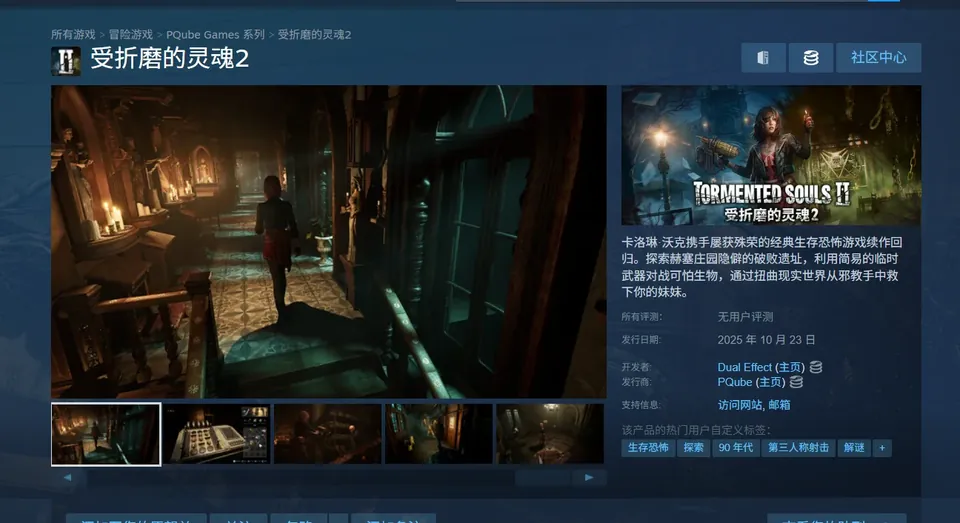The image size is (960, 523).
Task: Select the telephone keypad screenshot thumbnail
Action: pos(216,434)
